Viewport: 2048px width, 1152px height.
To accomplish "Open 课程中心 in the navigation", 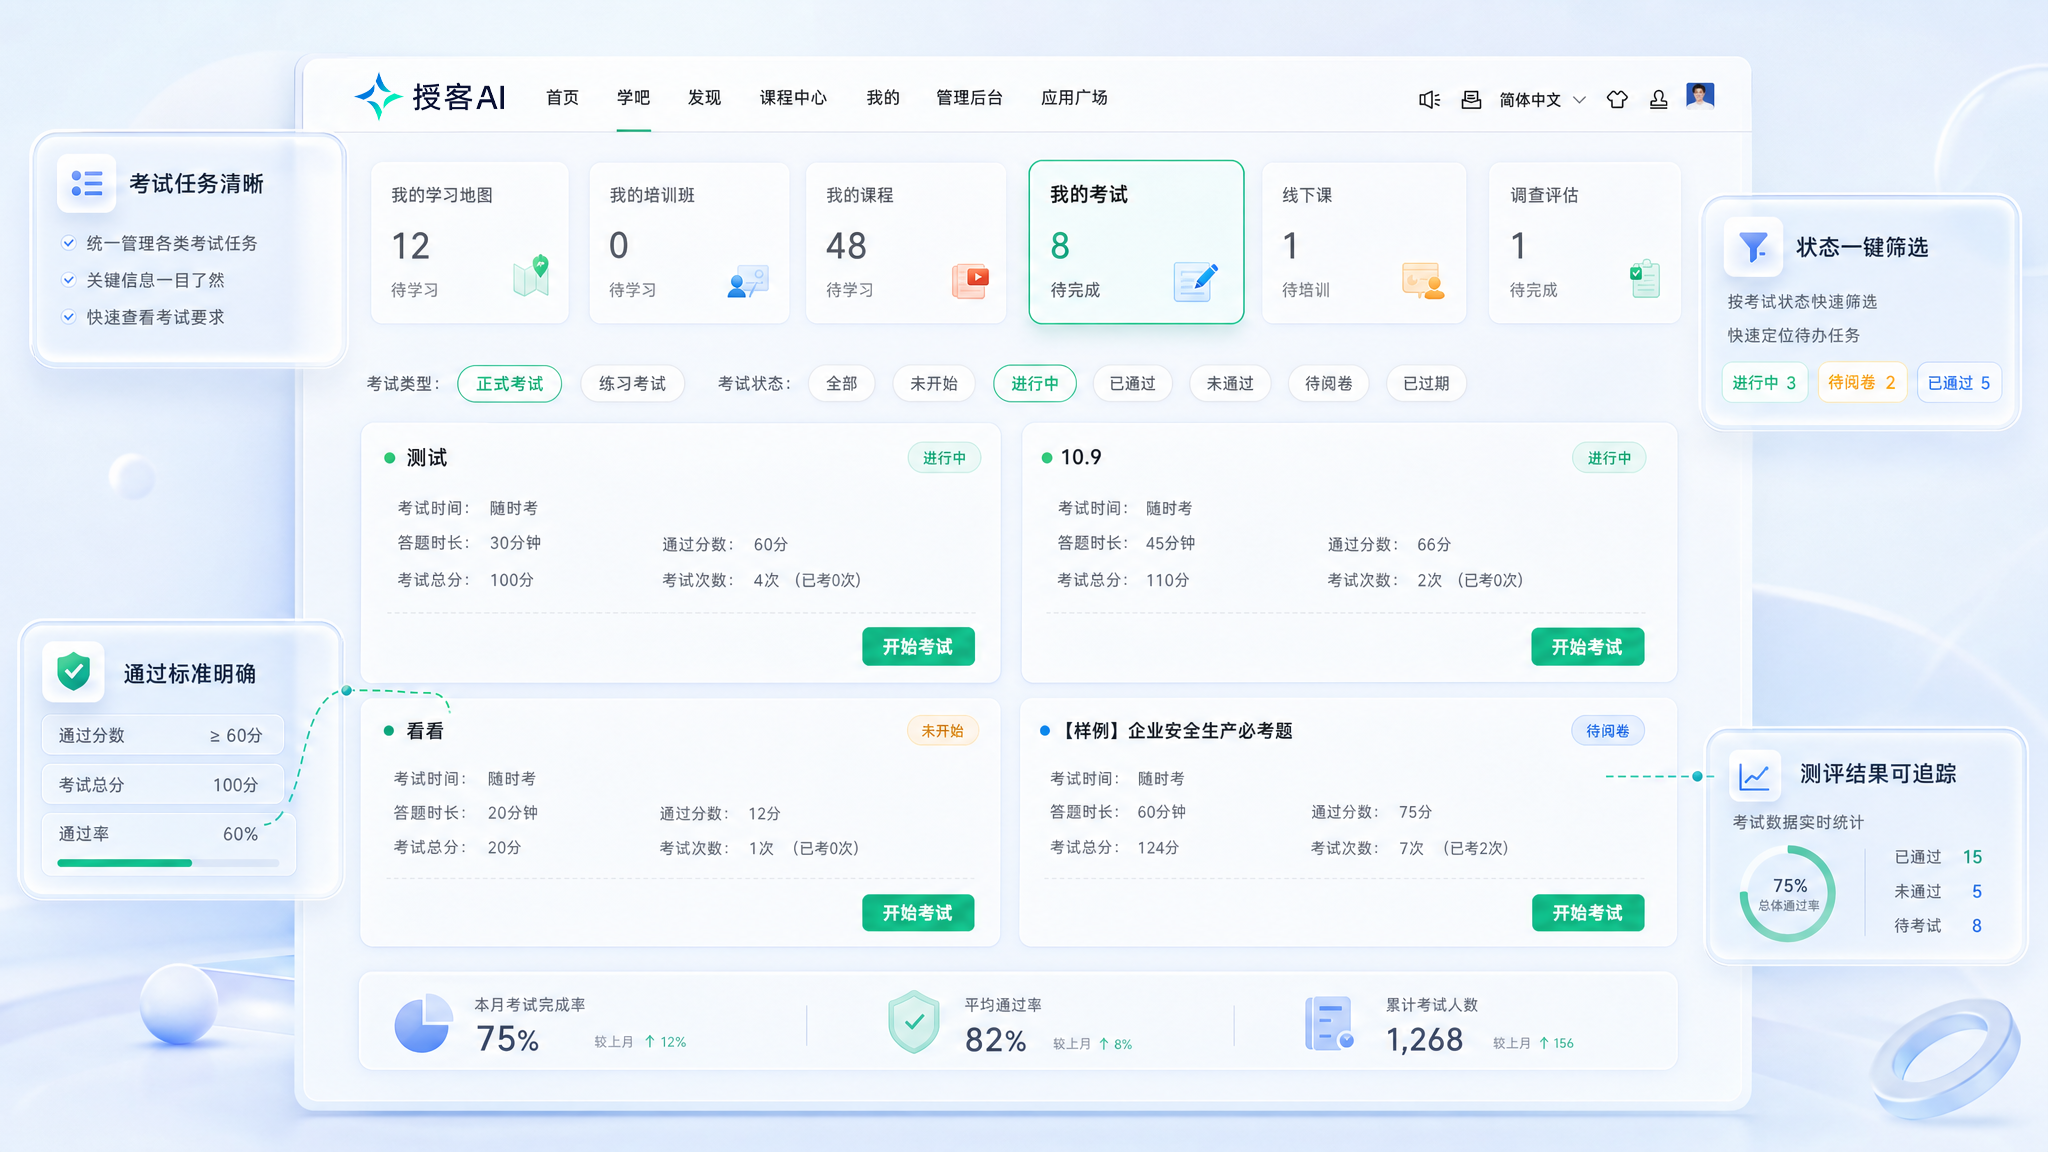I will tap(793, 98).
